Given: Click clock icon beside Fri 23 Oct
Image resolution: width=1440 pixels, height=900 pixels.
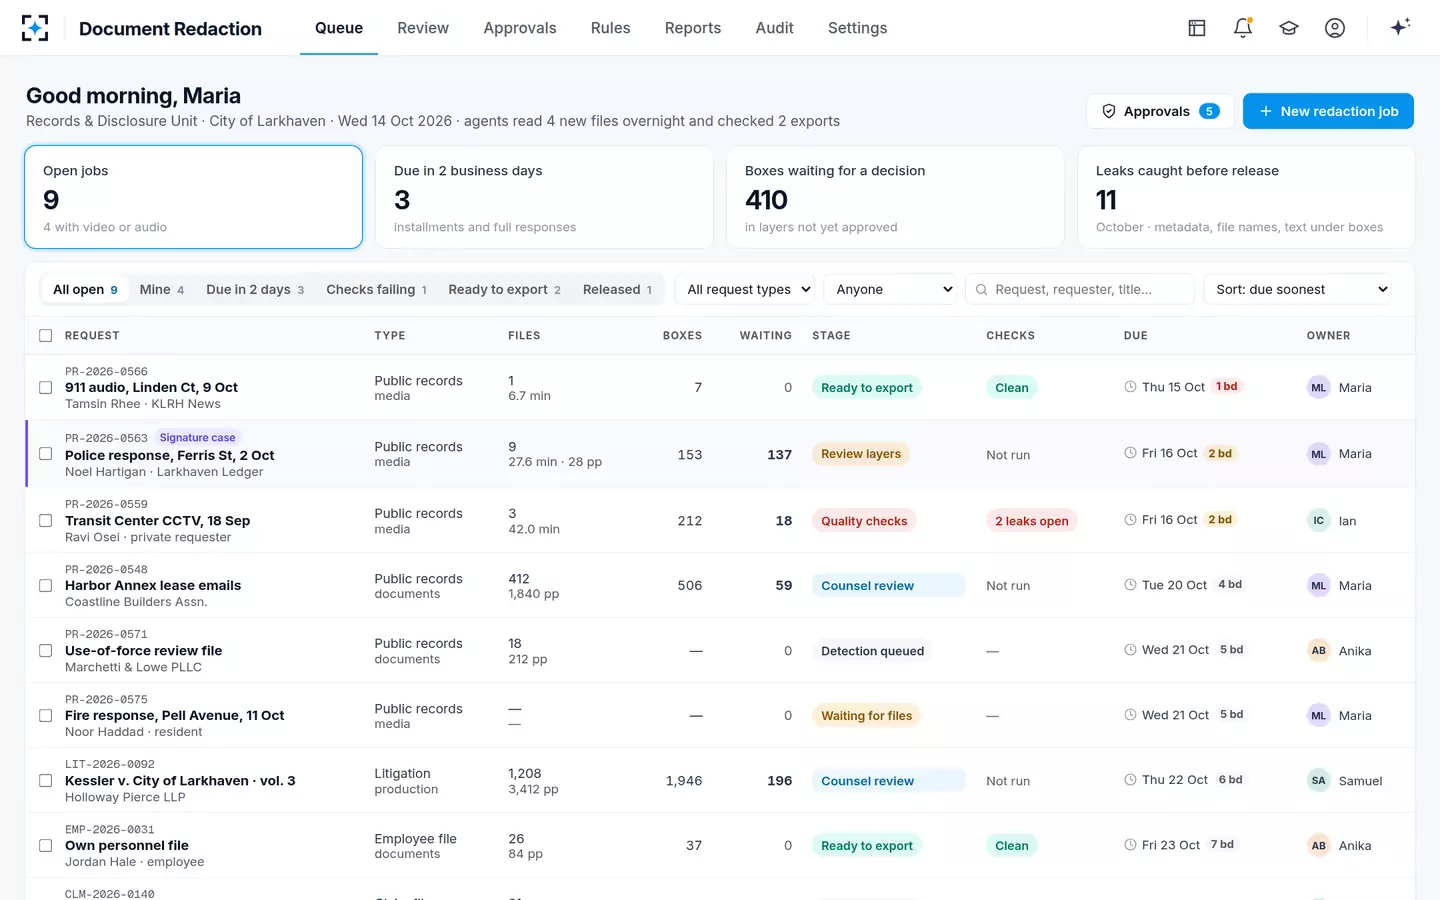Looking at the screenshot, I should 1130,845.
